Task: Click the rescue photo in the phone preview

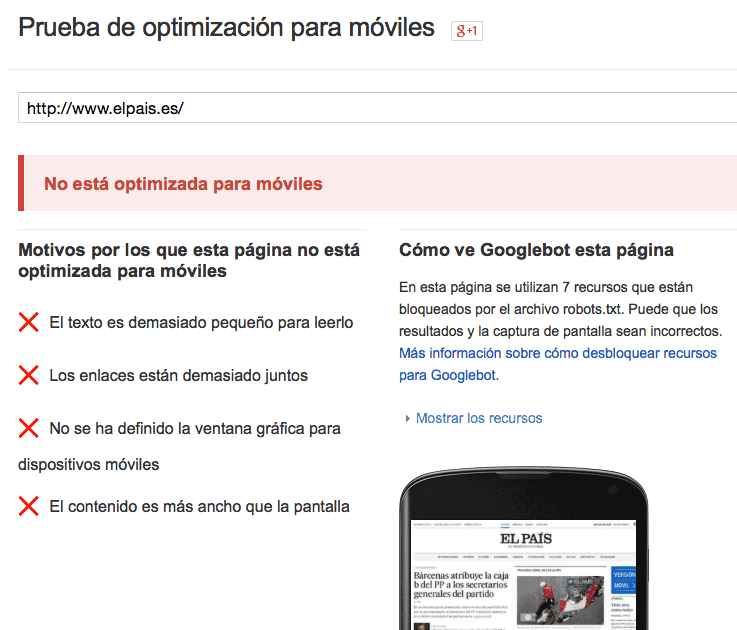Action: [560, 600]
